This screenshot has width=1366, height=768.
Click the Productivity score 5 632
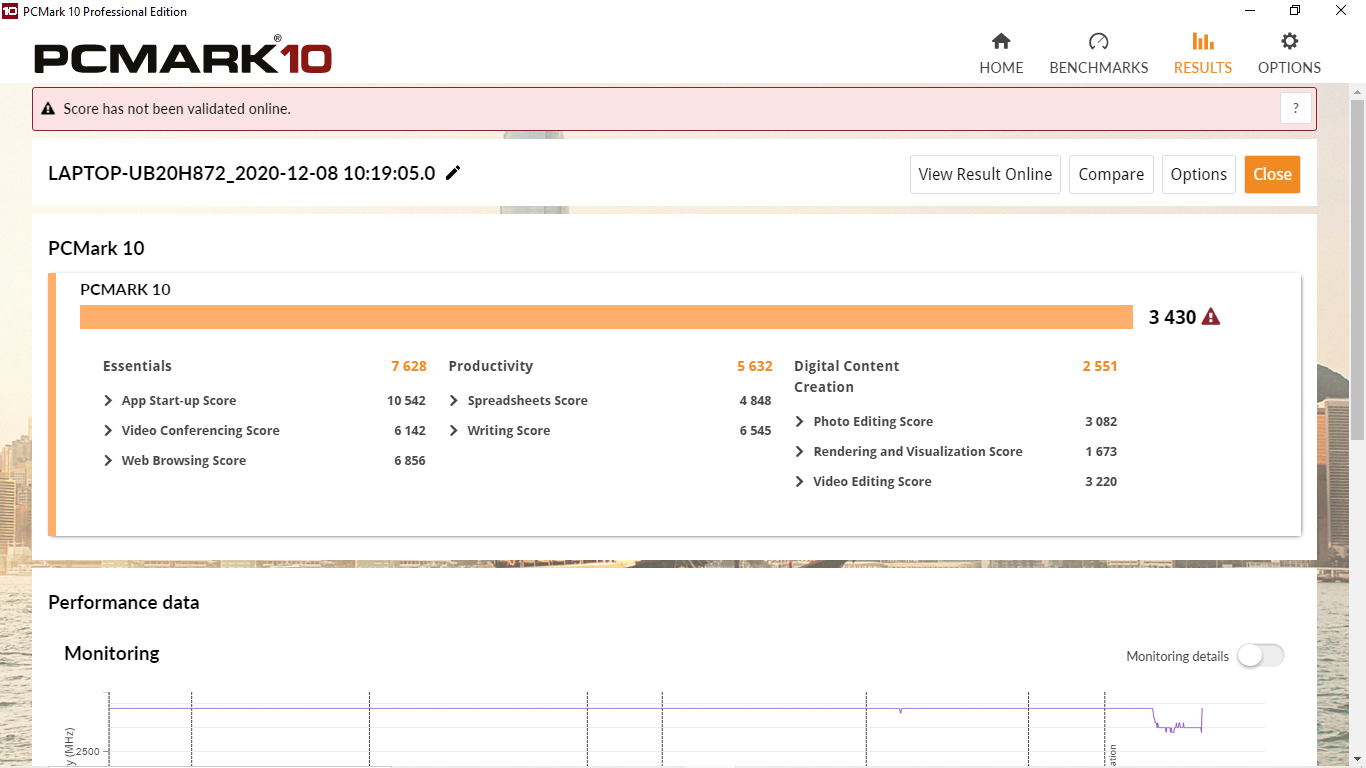(755, 366)
